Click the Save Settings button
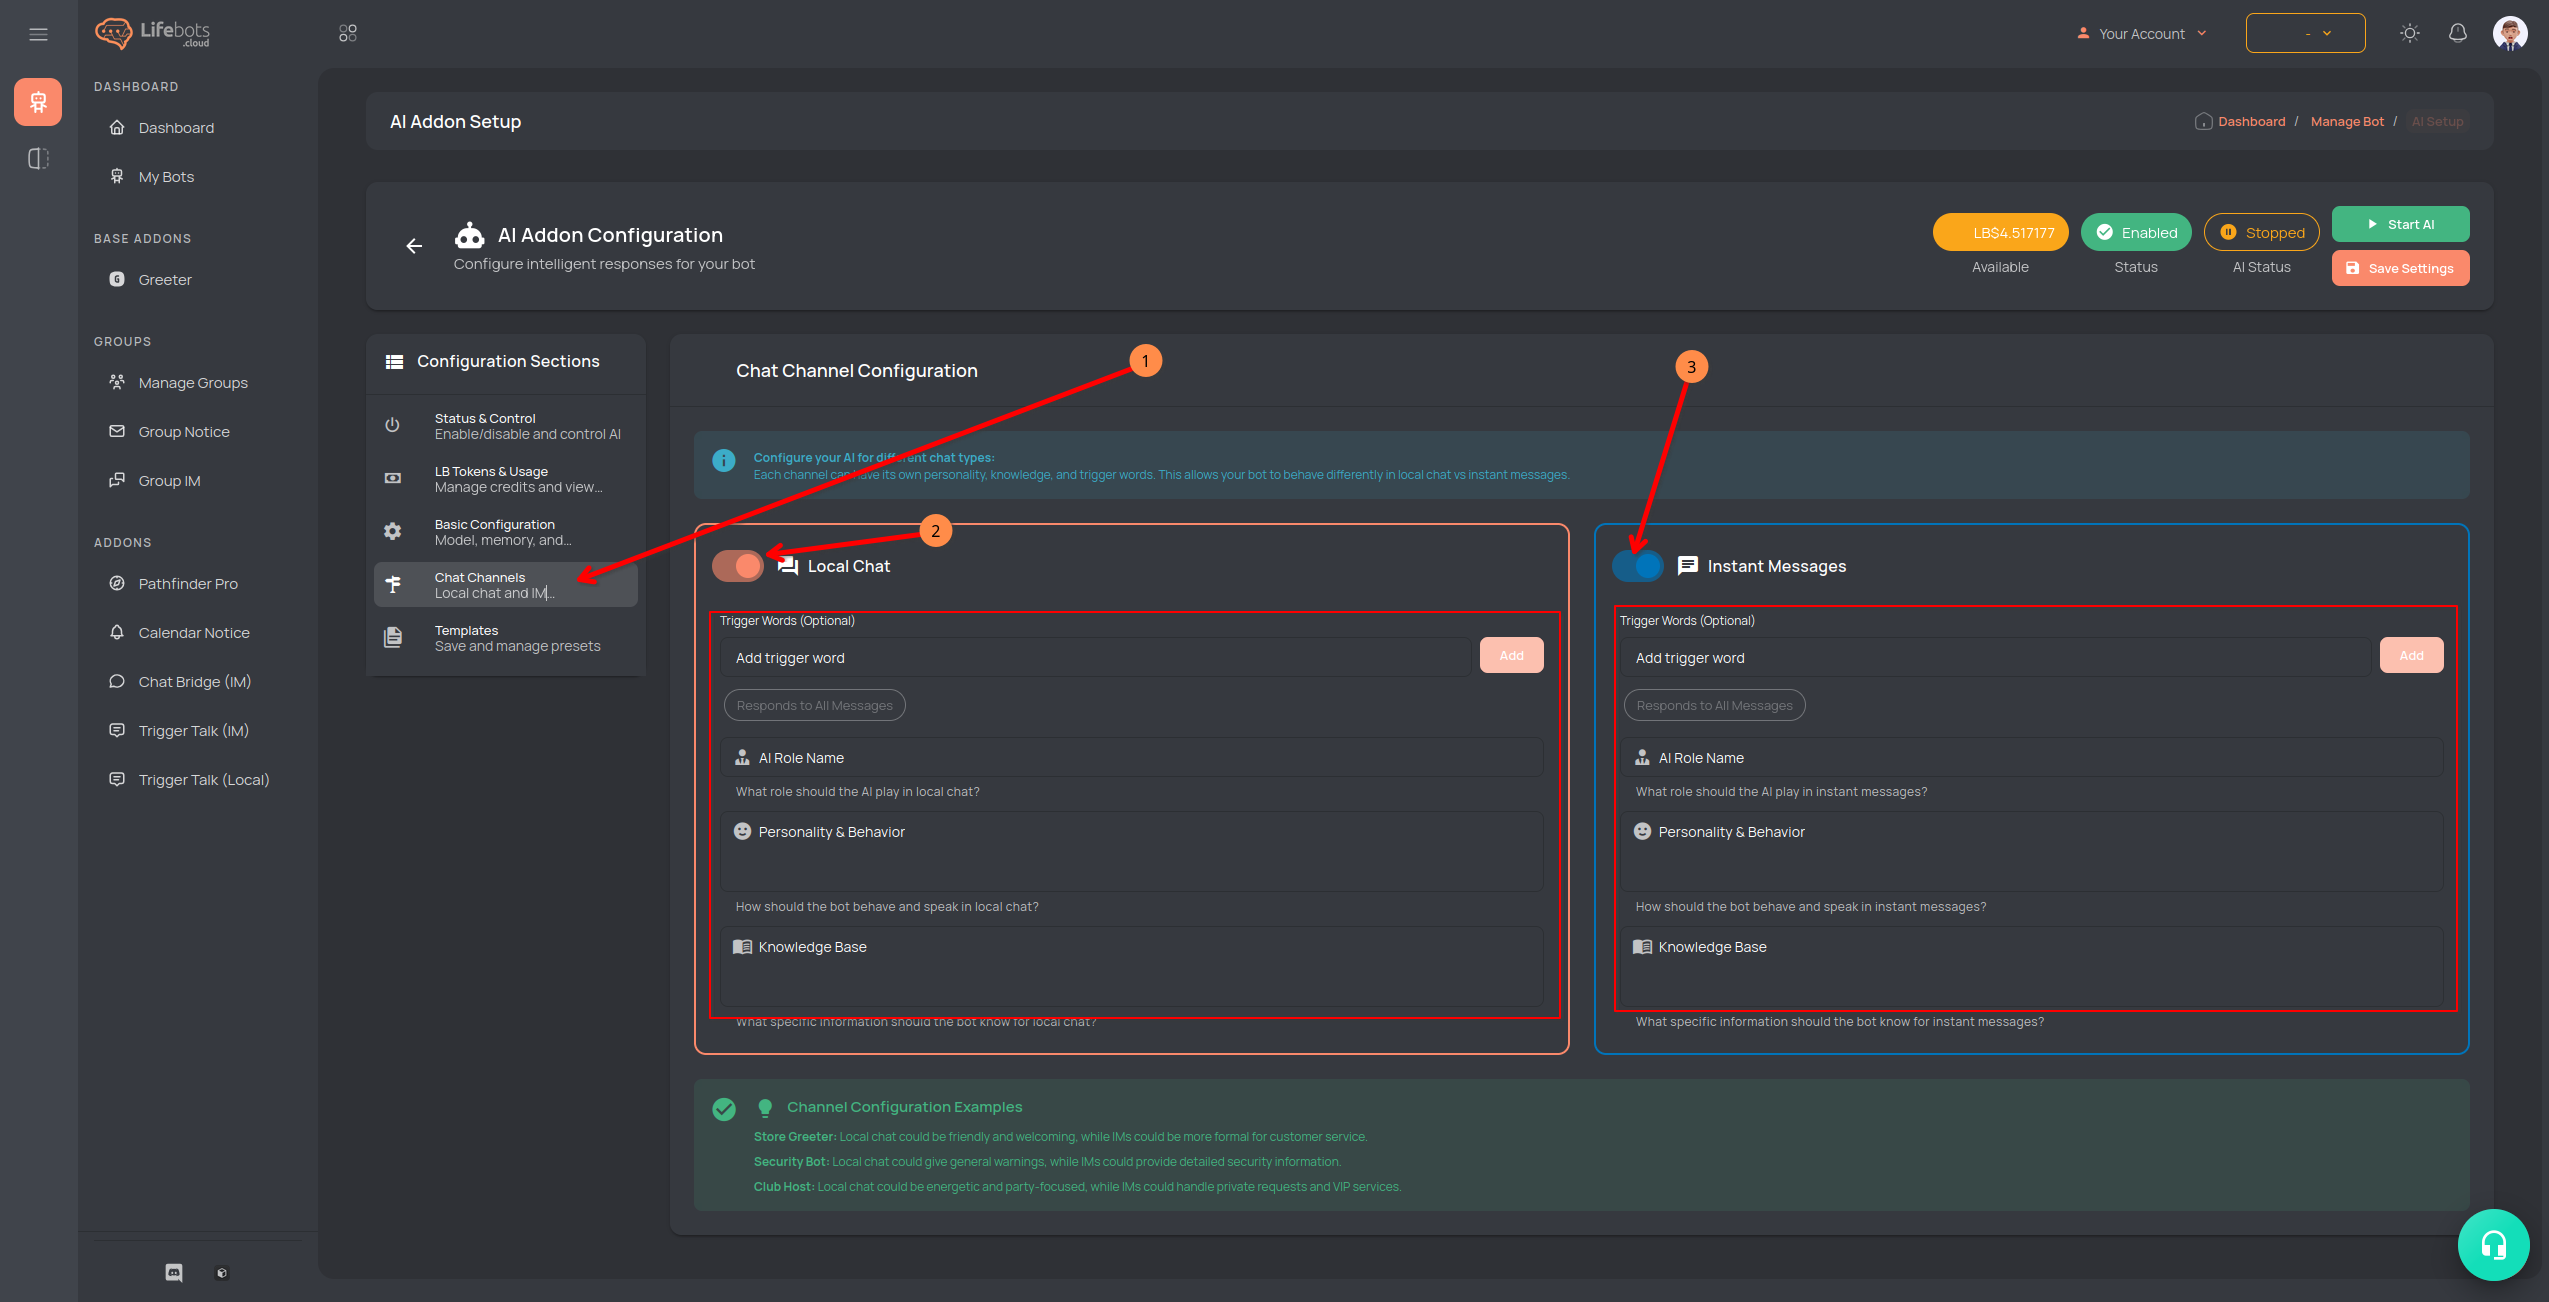Image resolution: width=2549 pixels, height=1302 pixels. [x=2400, y=268]
